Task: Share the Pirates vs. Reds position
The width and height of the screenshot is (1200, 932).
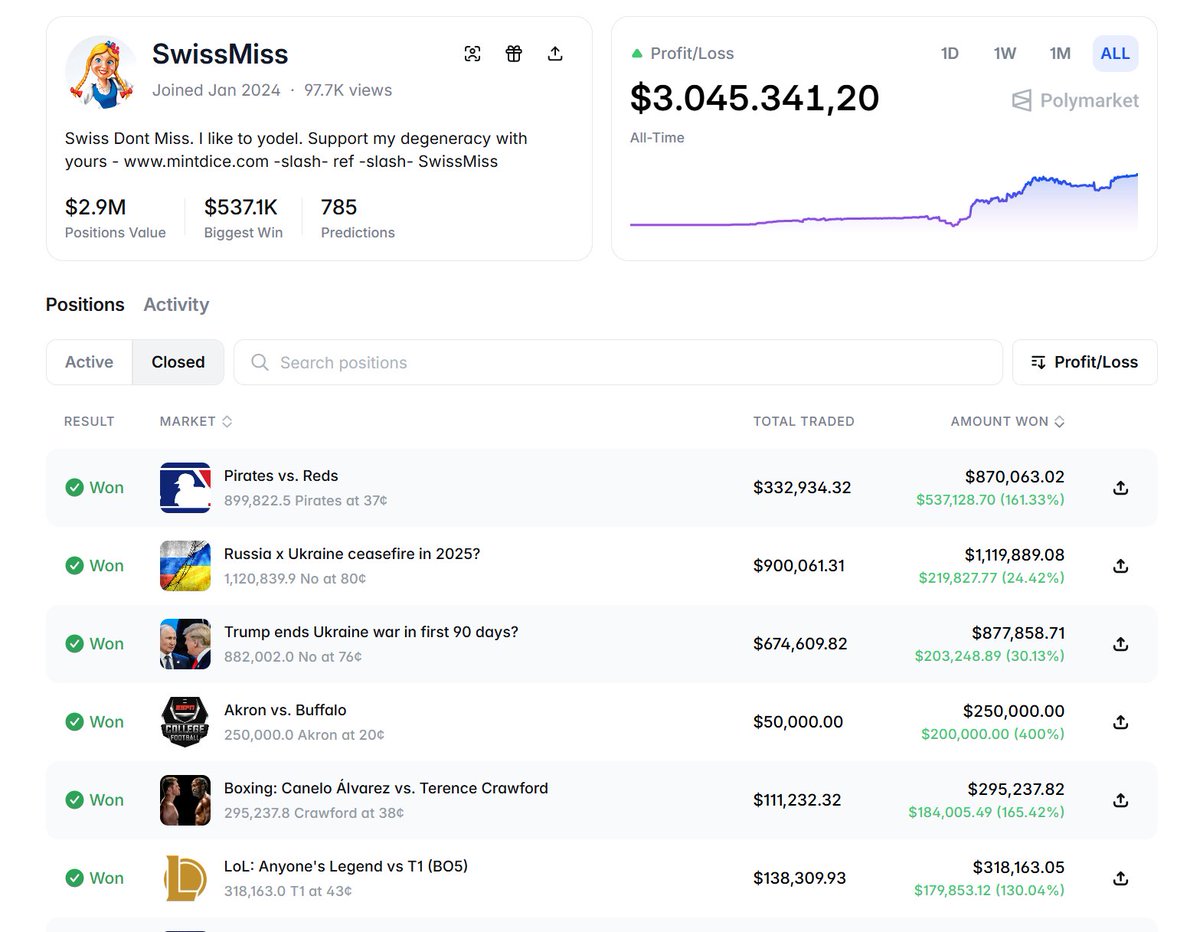Action: (x=1121, y=487)
